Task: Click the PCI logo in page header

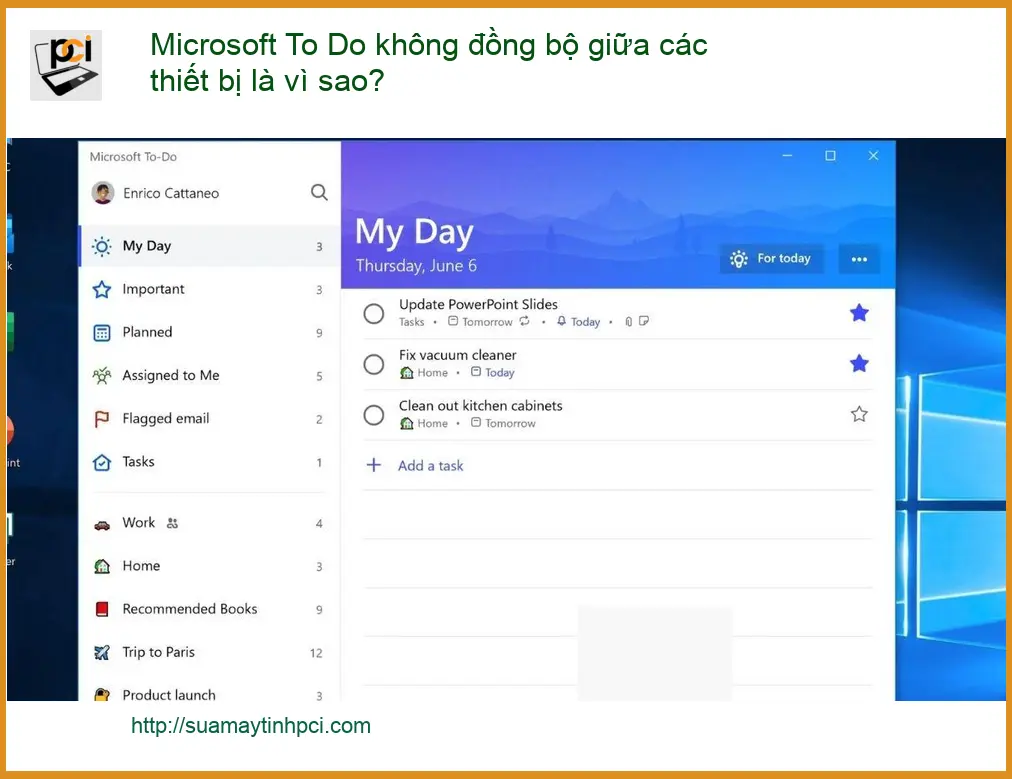Action: click(x=66, y=65)
